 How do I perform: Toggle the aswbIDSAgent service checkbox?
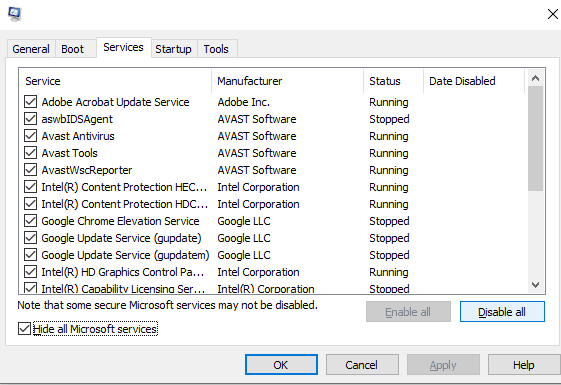tap(30, 119)
